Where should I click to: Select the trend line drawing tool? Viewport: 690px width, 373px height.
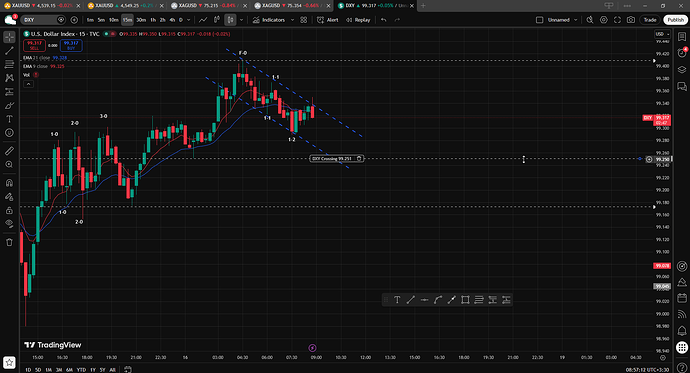click(9, 51)
